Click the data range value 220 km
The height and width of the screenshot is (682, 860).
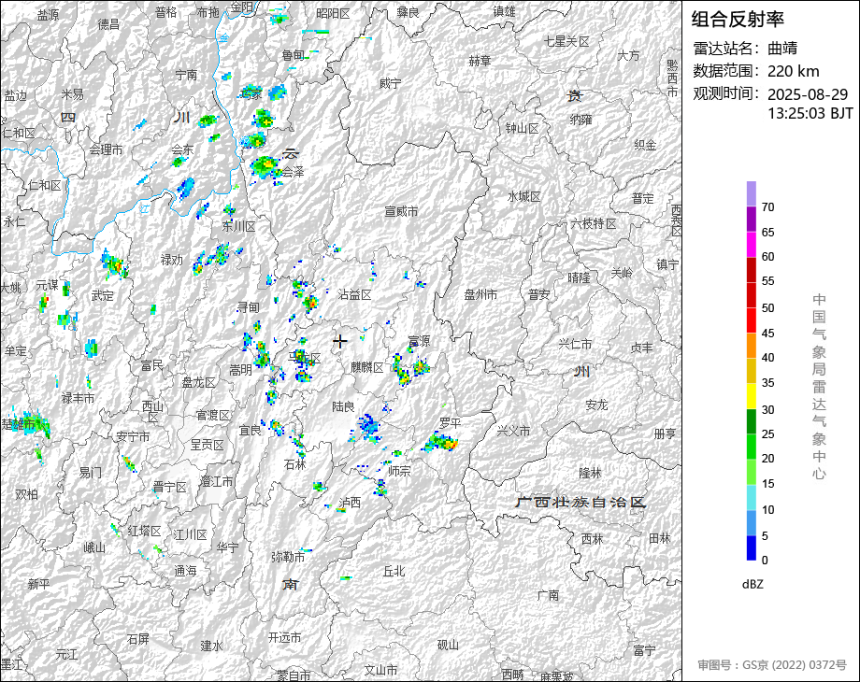pyautogui.click(x=793, y=71)
